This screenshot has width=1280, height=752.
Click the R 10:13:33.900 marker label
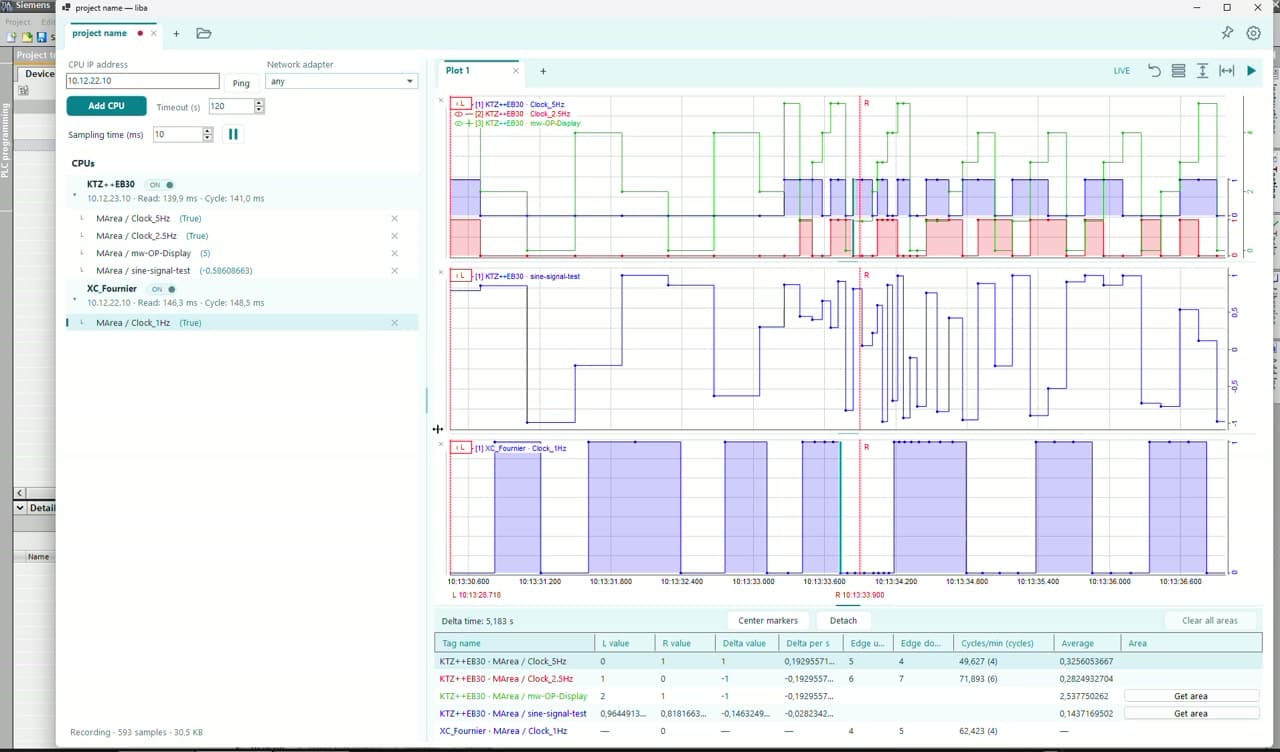coord(860,595)
